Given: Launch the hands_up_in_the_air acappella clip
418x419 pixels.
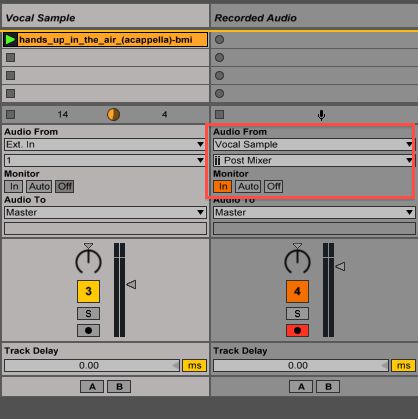Looking at the screenshot, I should coord(10,40).
